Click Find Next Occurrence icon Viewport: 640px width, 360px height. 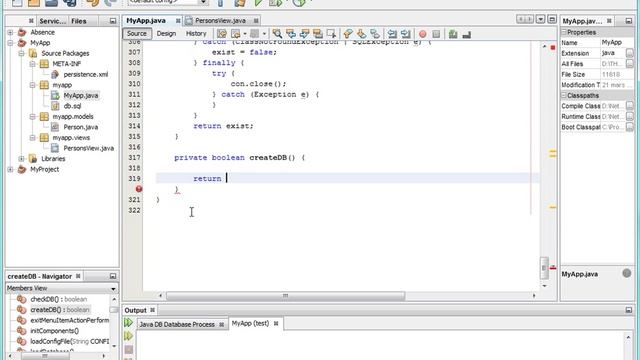304,33
